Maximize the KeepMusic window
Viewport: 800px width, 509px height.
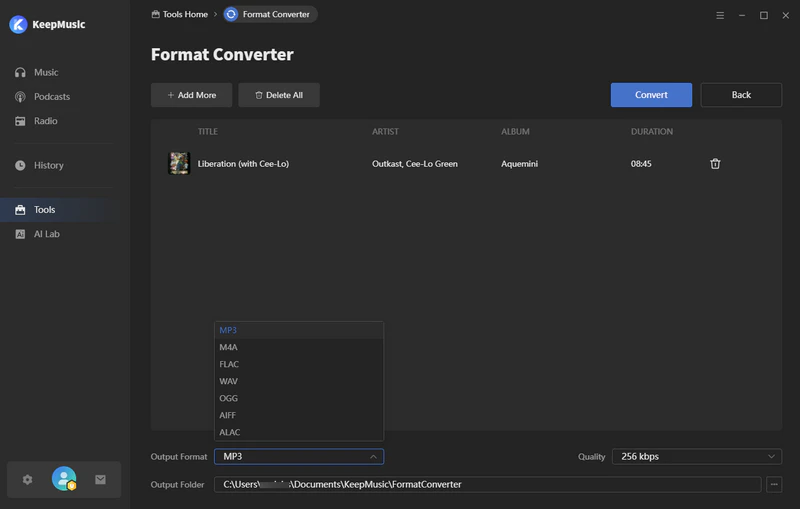[764, 15]
